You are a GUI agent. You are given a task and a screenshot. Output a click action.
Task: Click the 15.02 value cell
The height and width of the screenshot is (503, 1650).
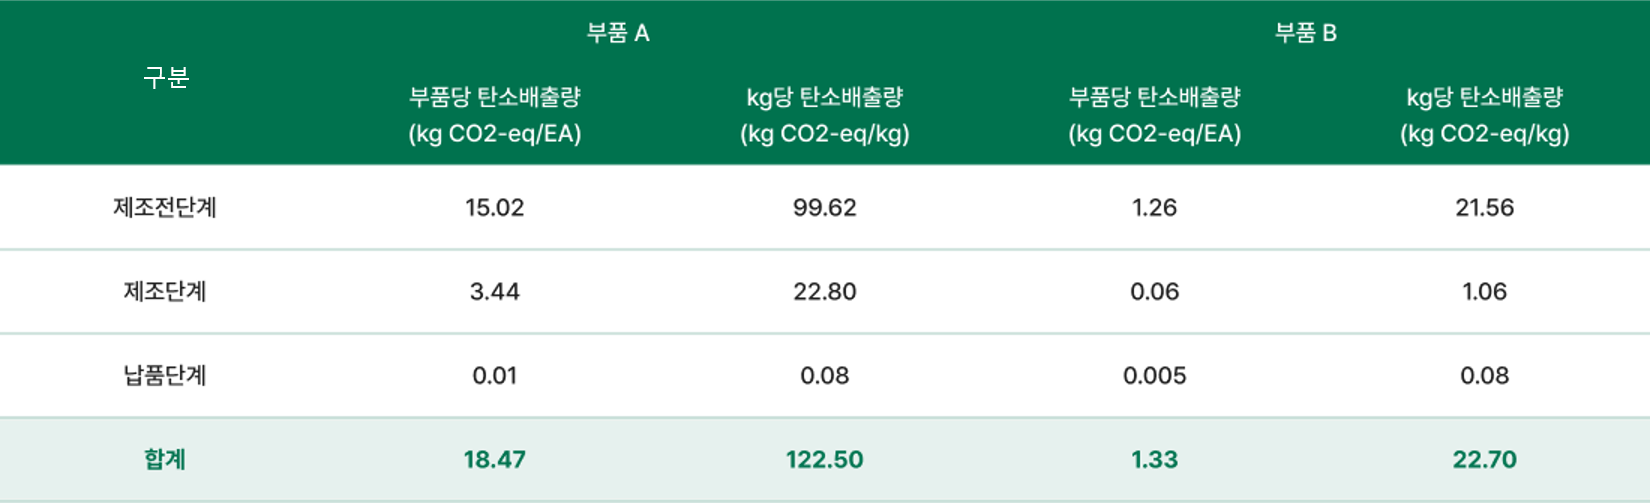pos(495,207)
